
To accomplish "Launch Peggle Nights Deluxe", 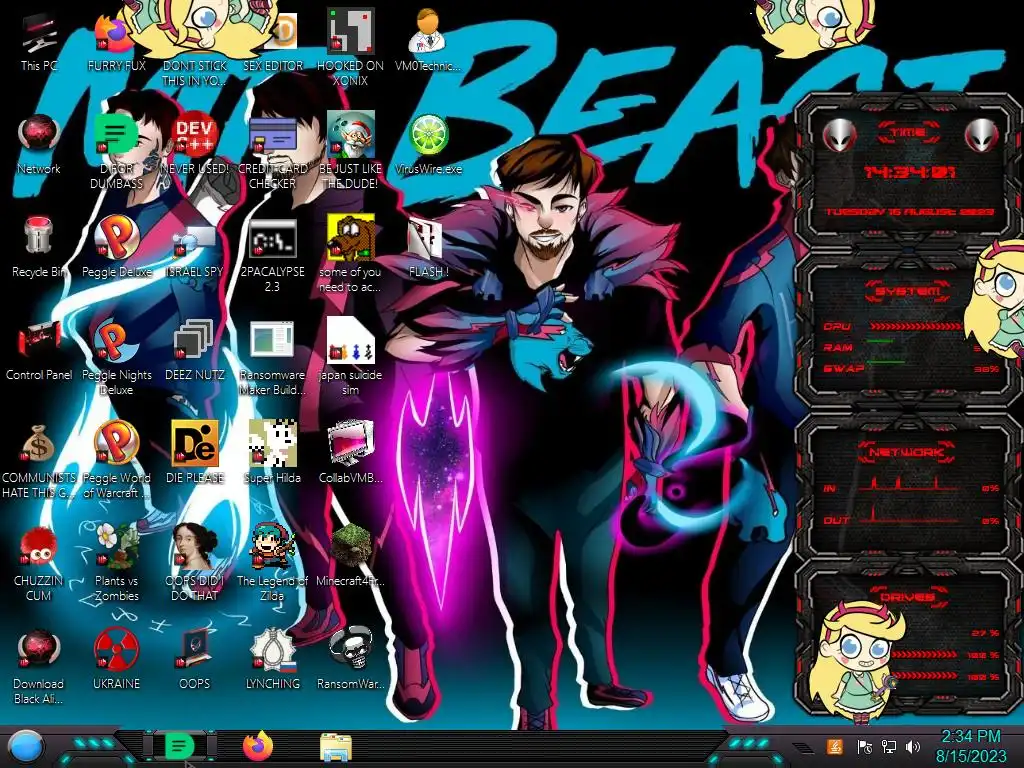I will (115, 341).
